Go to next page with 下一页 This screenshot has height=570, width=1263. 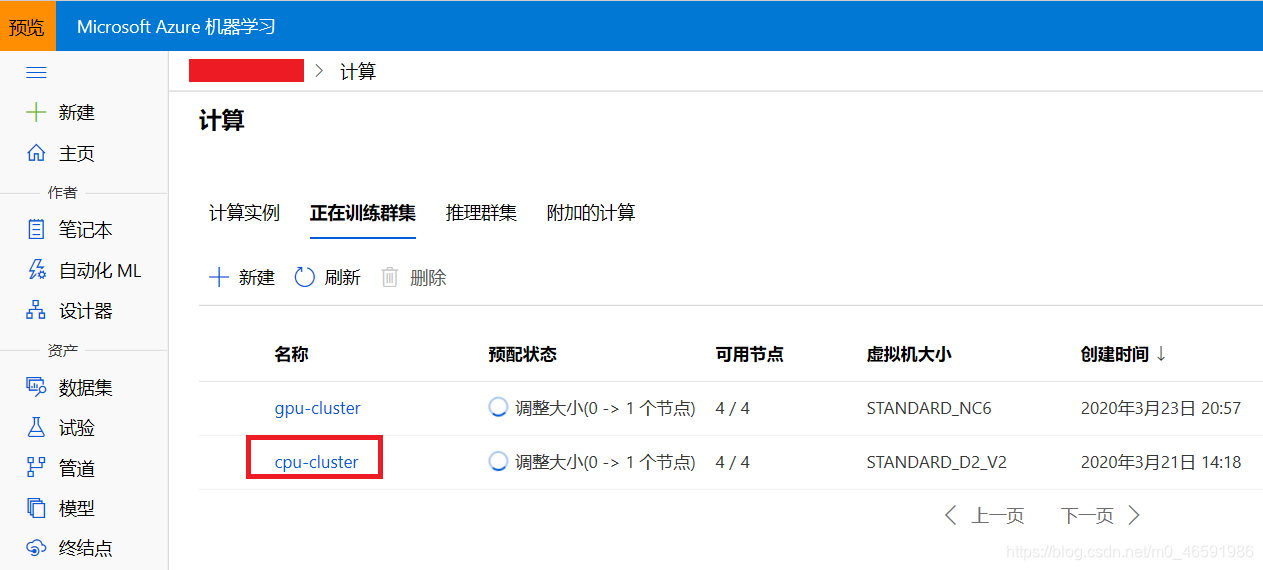[x=1100, y=515]
